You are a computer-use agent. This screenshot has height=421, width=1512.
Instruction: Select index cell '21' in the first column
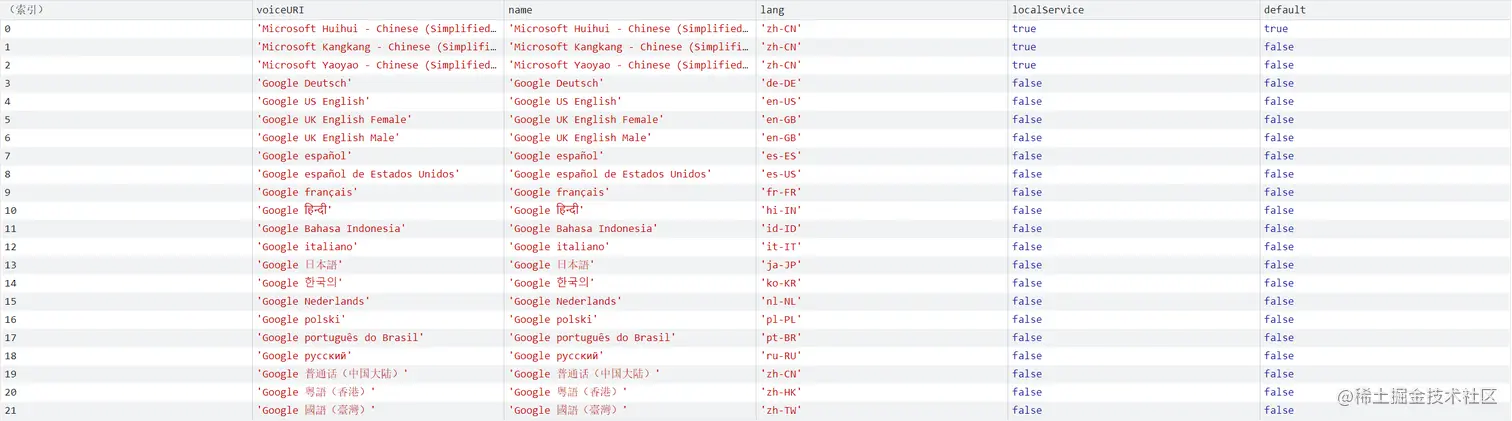point(126,410)
